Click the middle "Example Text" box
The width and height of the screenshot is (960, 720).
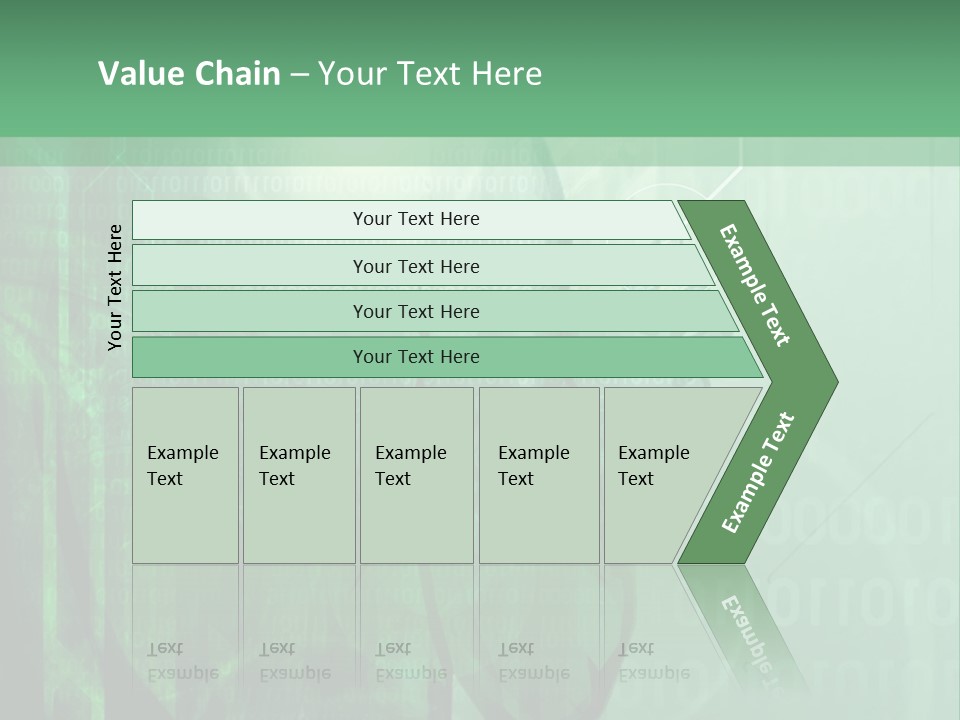pos(415,475)
